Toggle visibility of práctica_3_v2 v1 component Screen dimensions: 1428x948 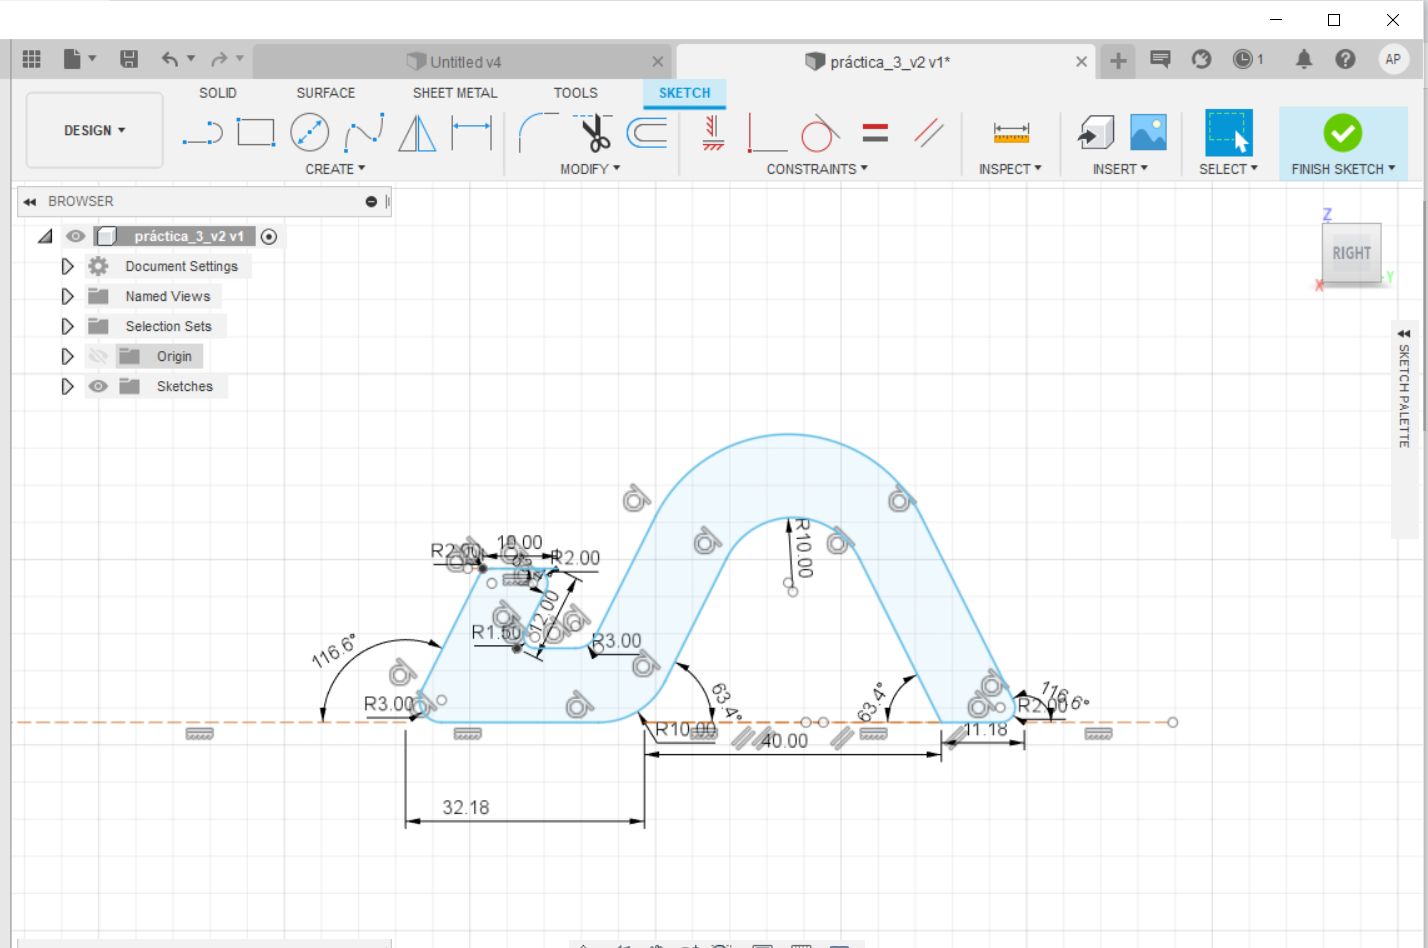75,236
